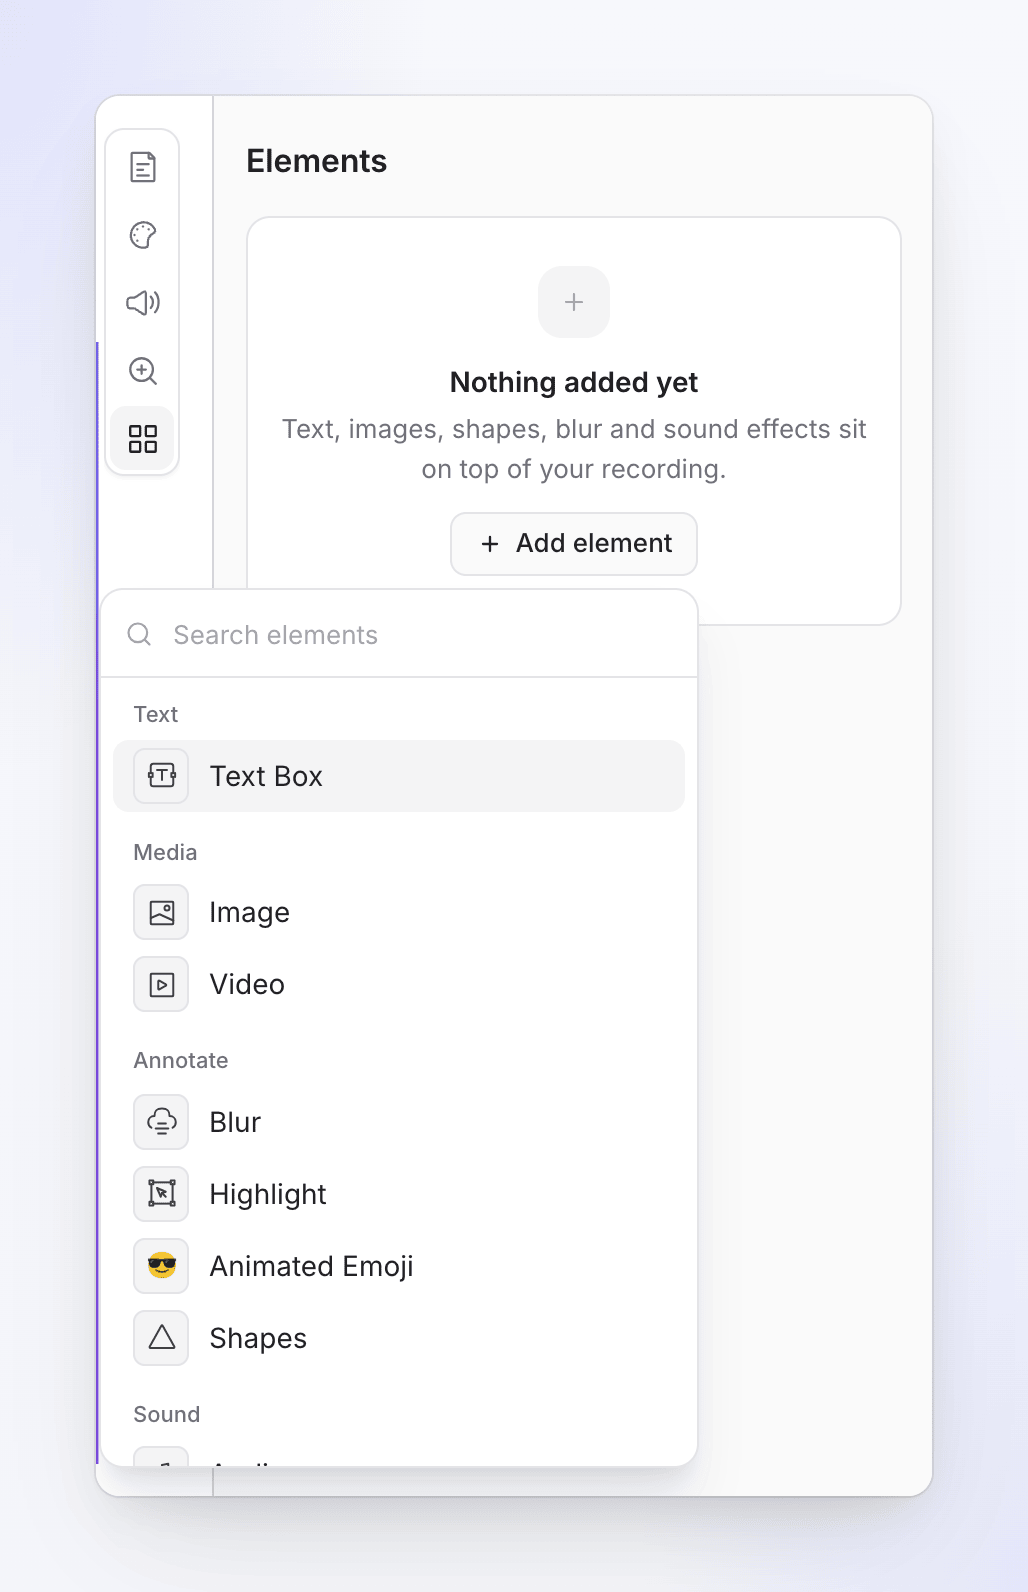
Task: Choose the Shapes element
Action: pos(399,1338)
